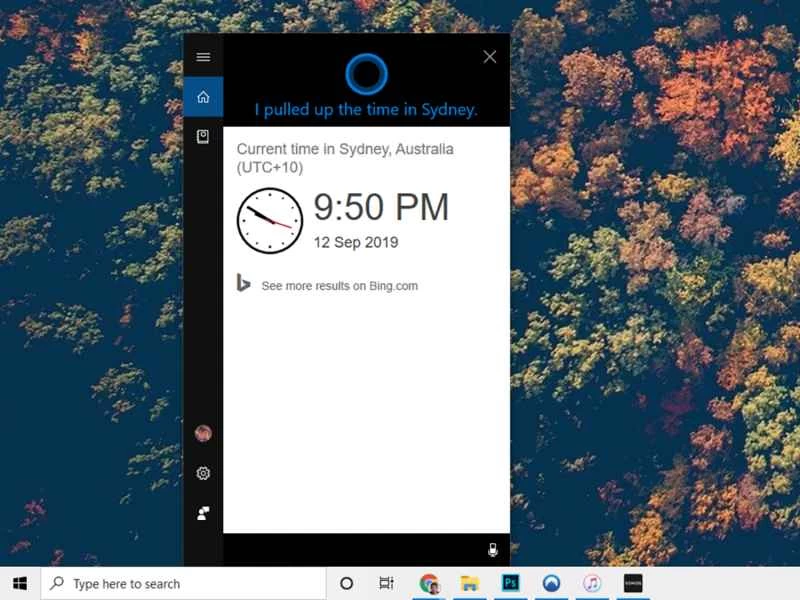This screenshot has height=600, width=800.
Task: Expand the Cortana hamburger menu
Action: pyautogui.click(x=203, y=57)
